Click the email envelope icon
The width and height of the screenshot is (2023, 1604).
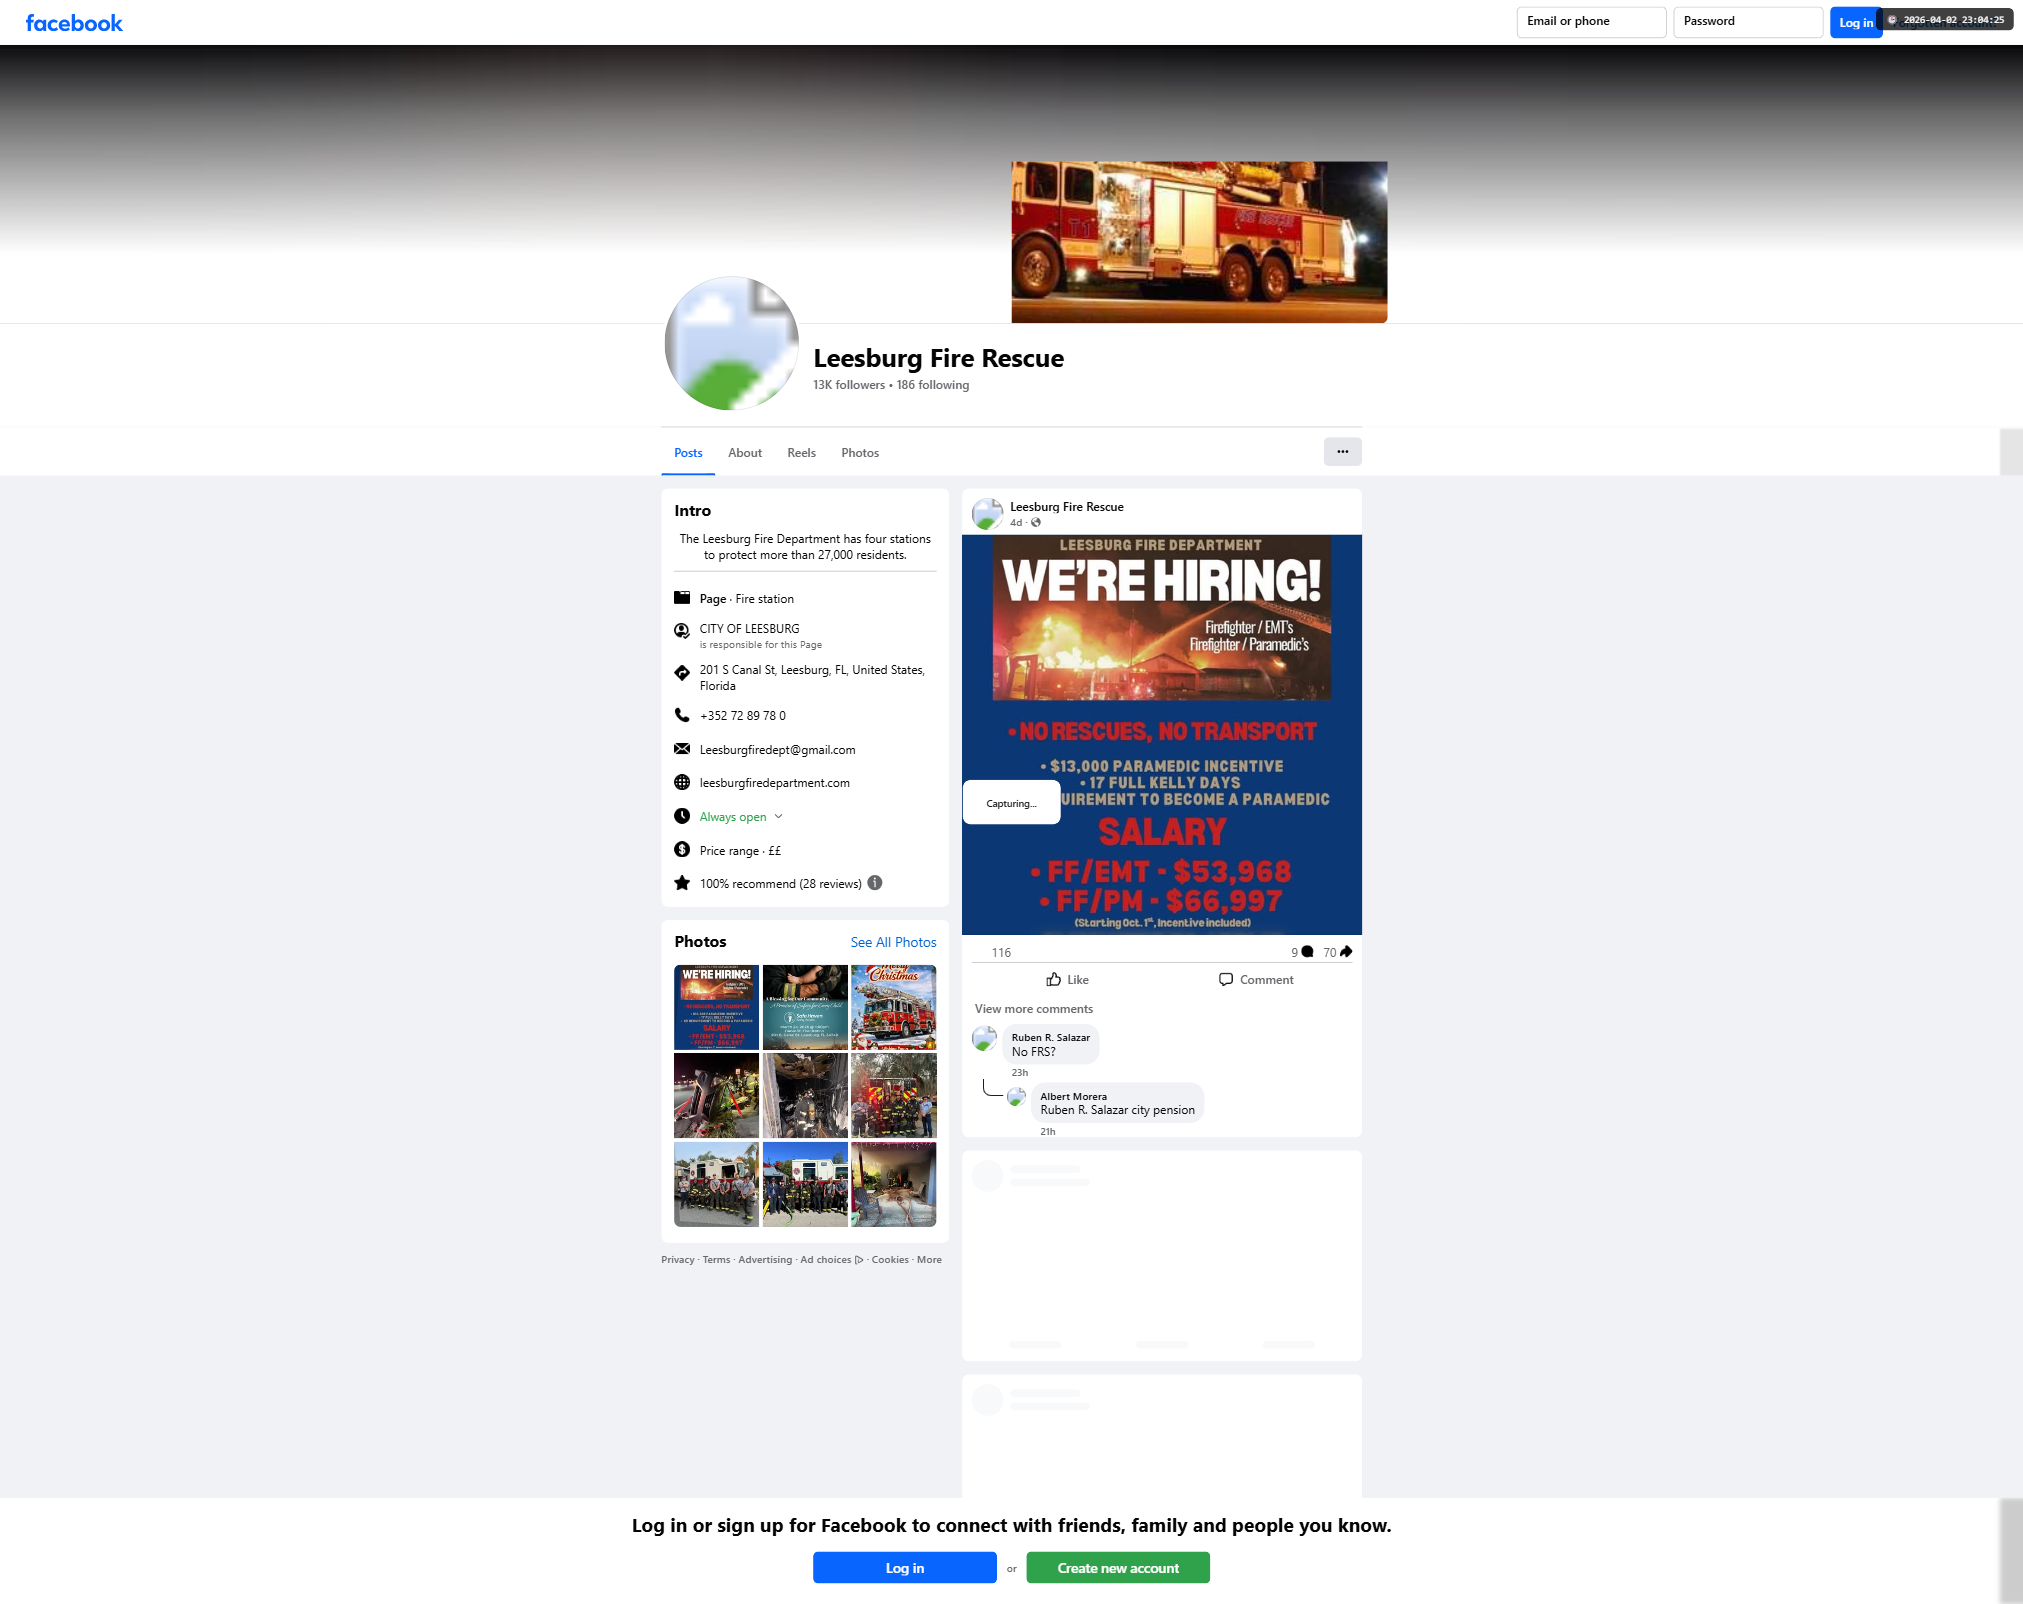(682, 749)
